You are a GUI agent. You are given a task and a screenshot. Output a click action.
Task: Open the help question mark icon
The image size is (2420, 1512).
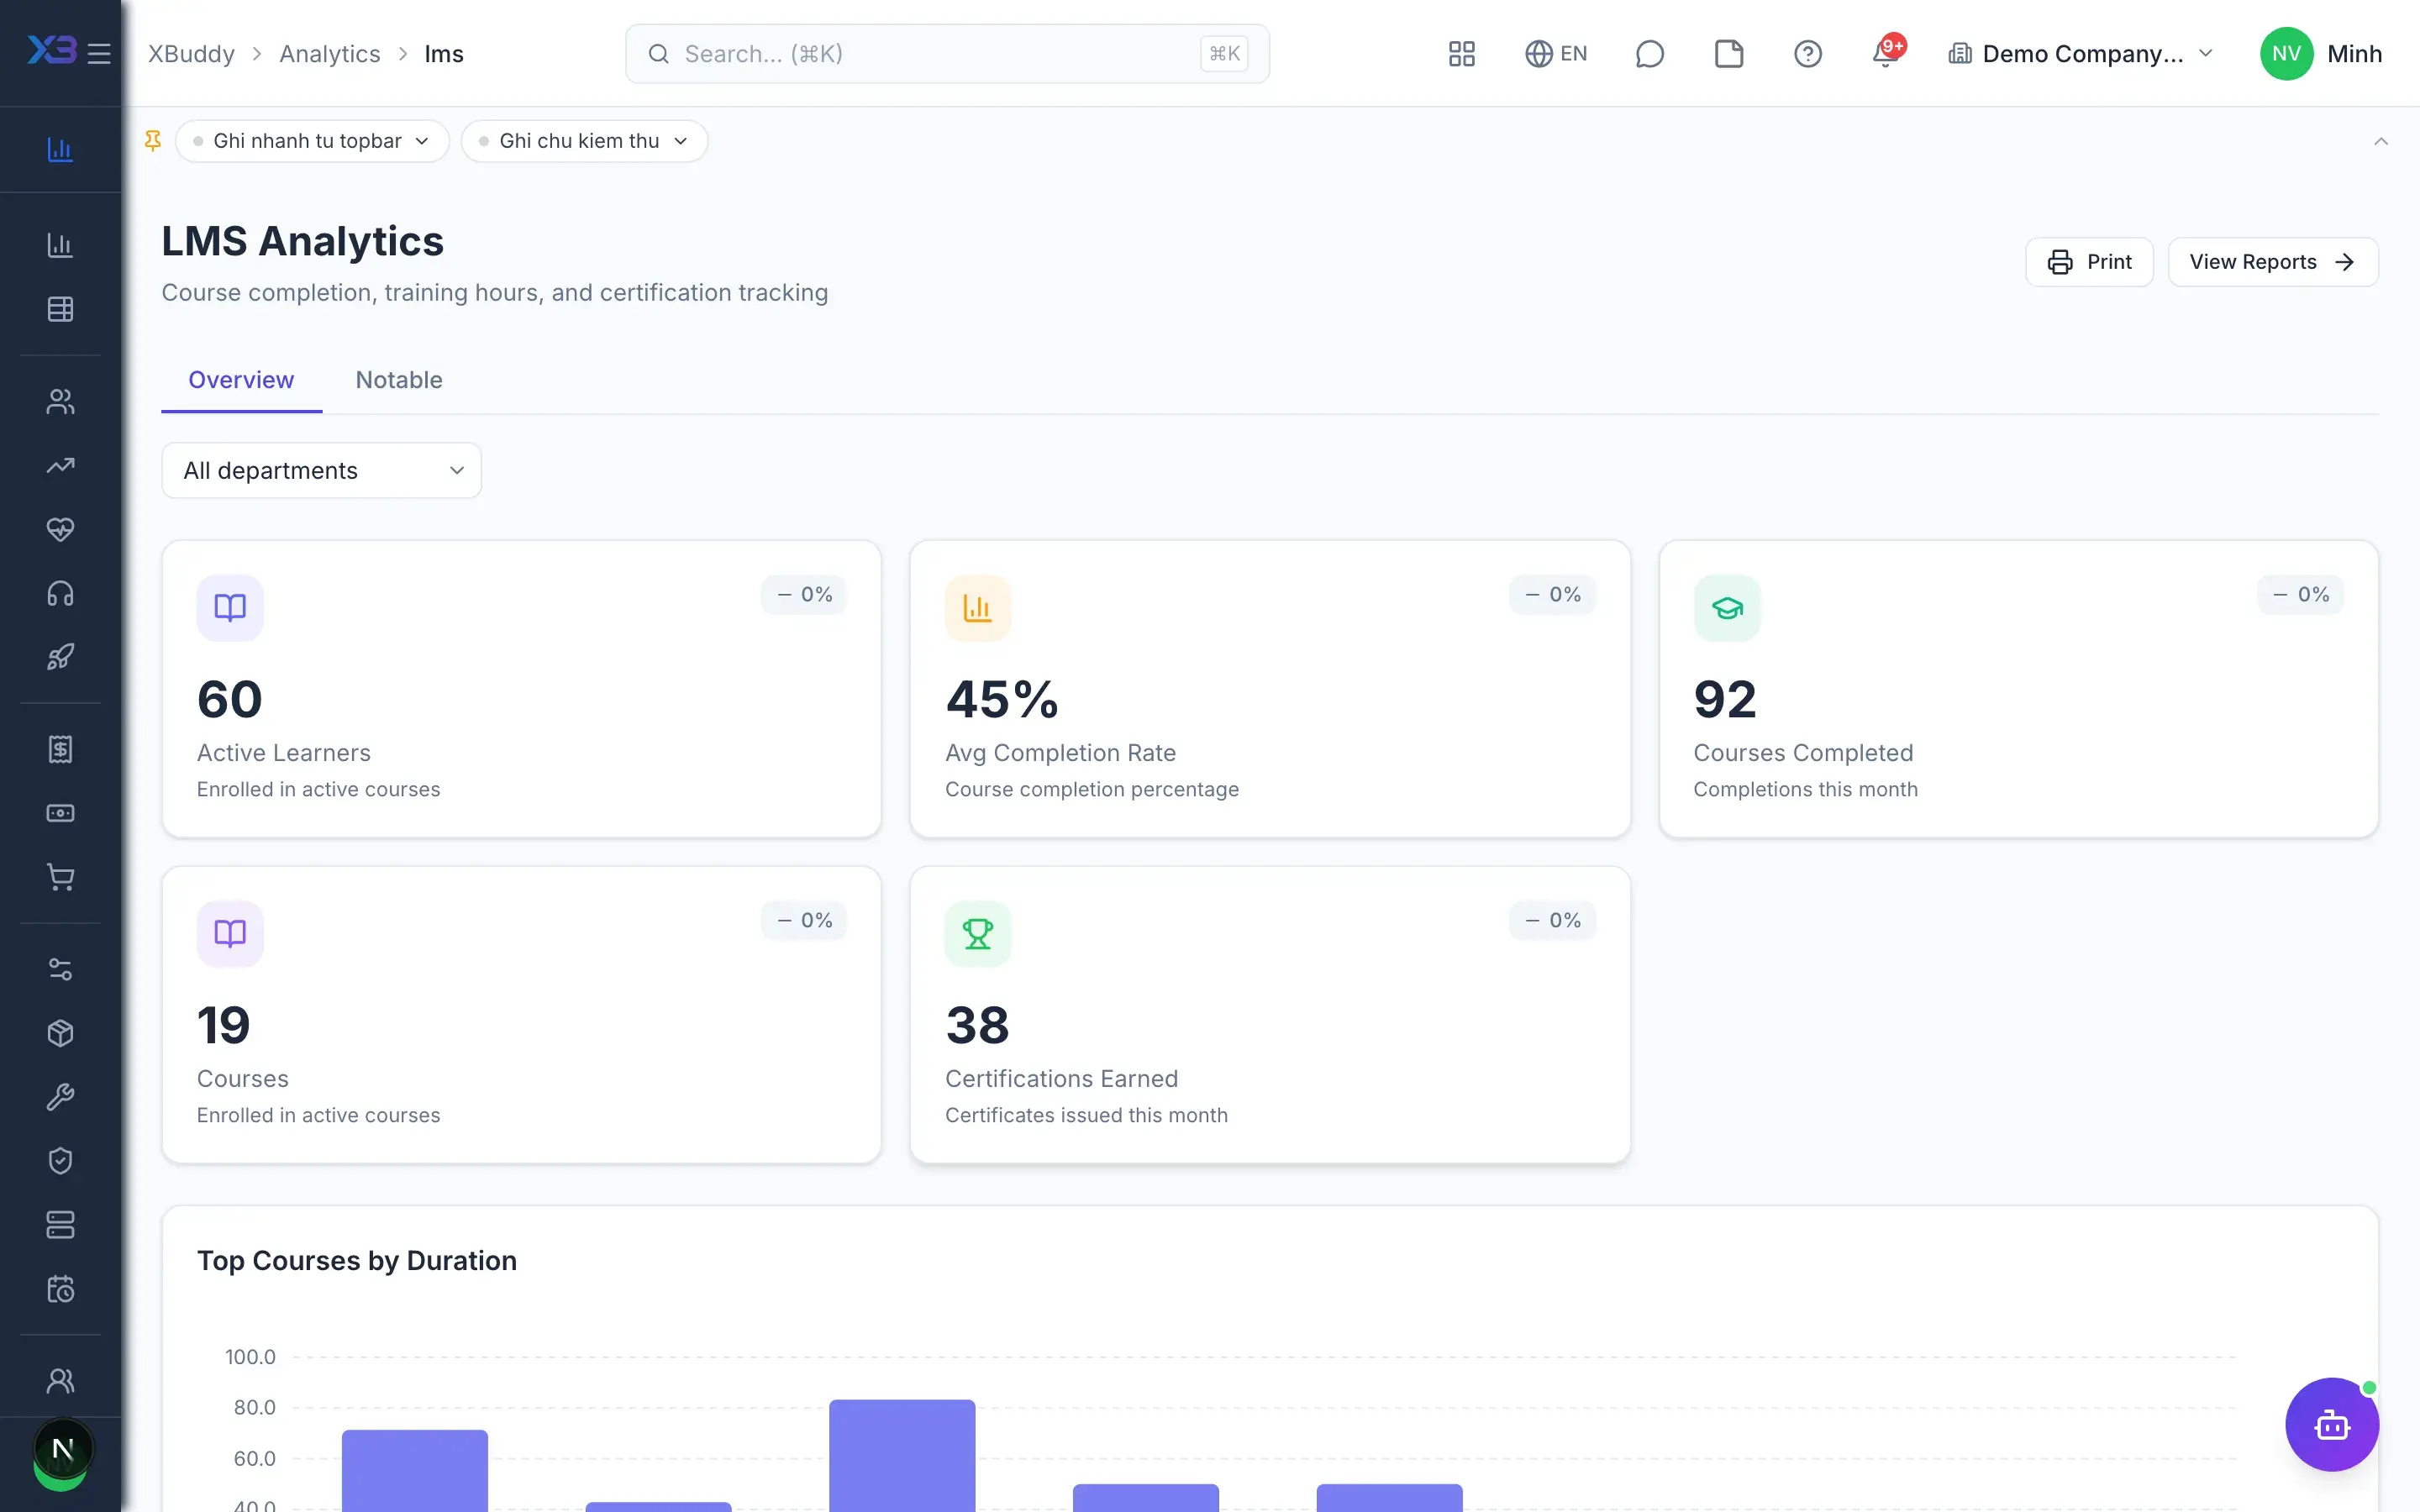coord(1807,54)
